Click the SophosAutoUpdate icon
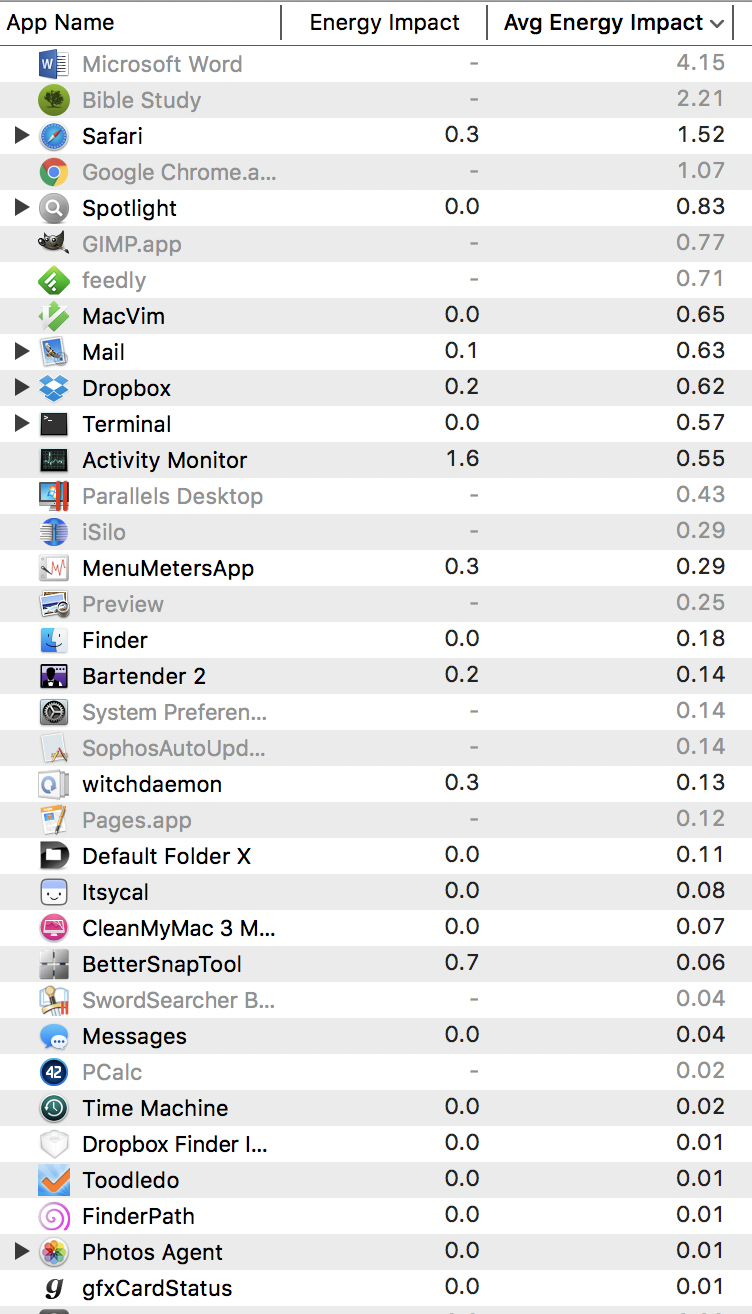This screenshot has width=752, height=1314. click(x=53, y=749)
